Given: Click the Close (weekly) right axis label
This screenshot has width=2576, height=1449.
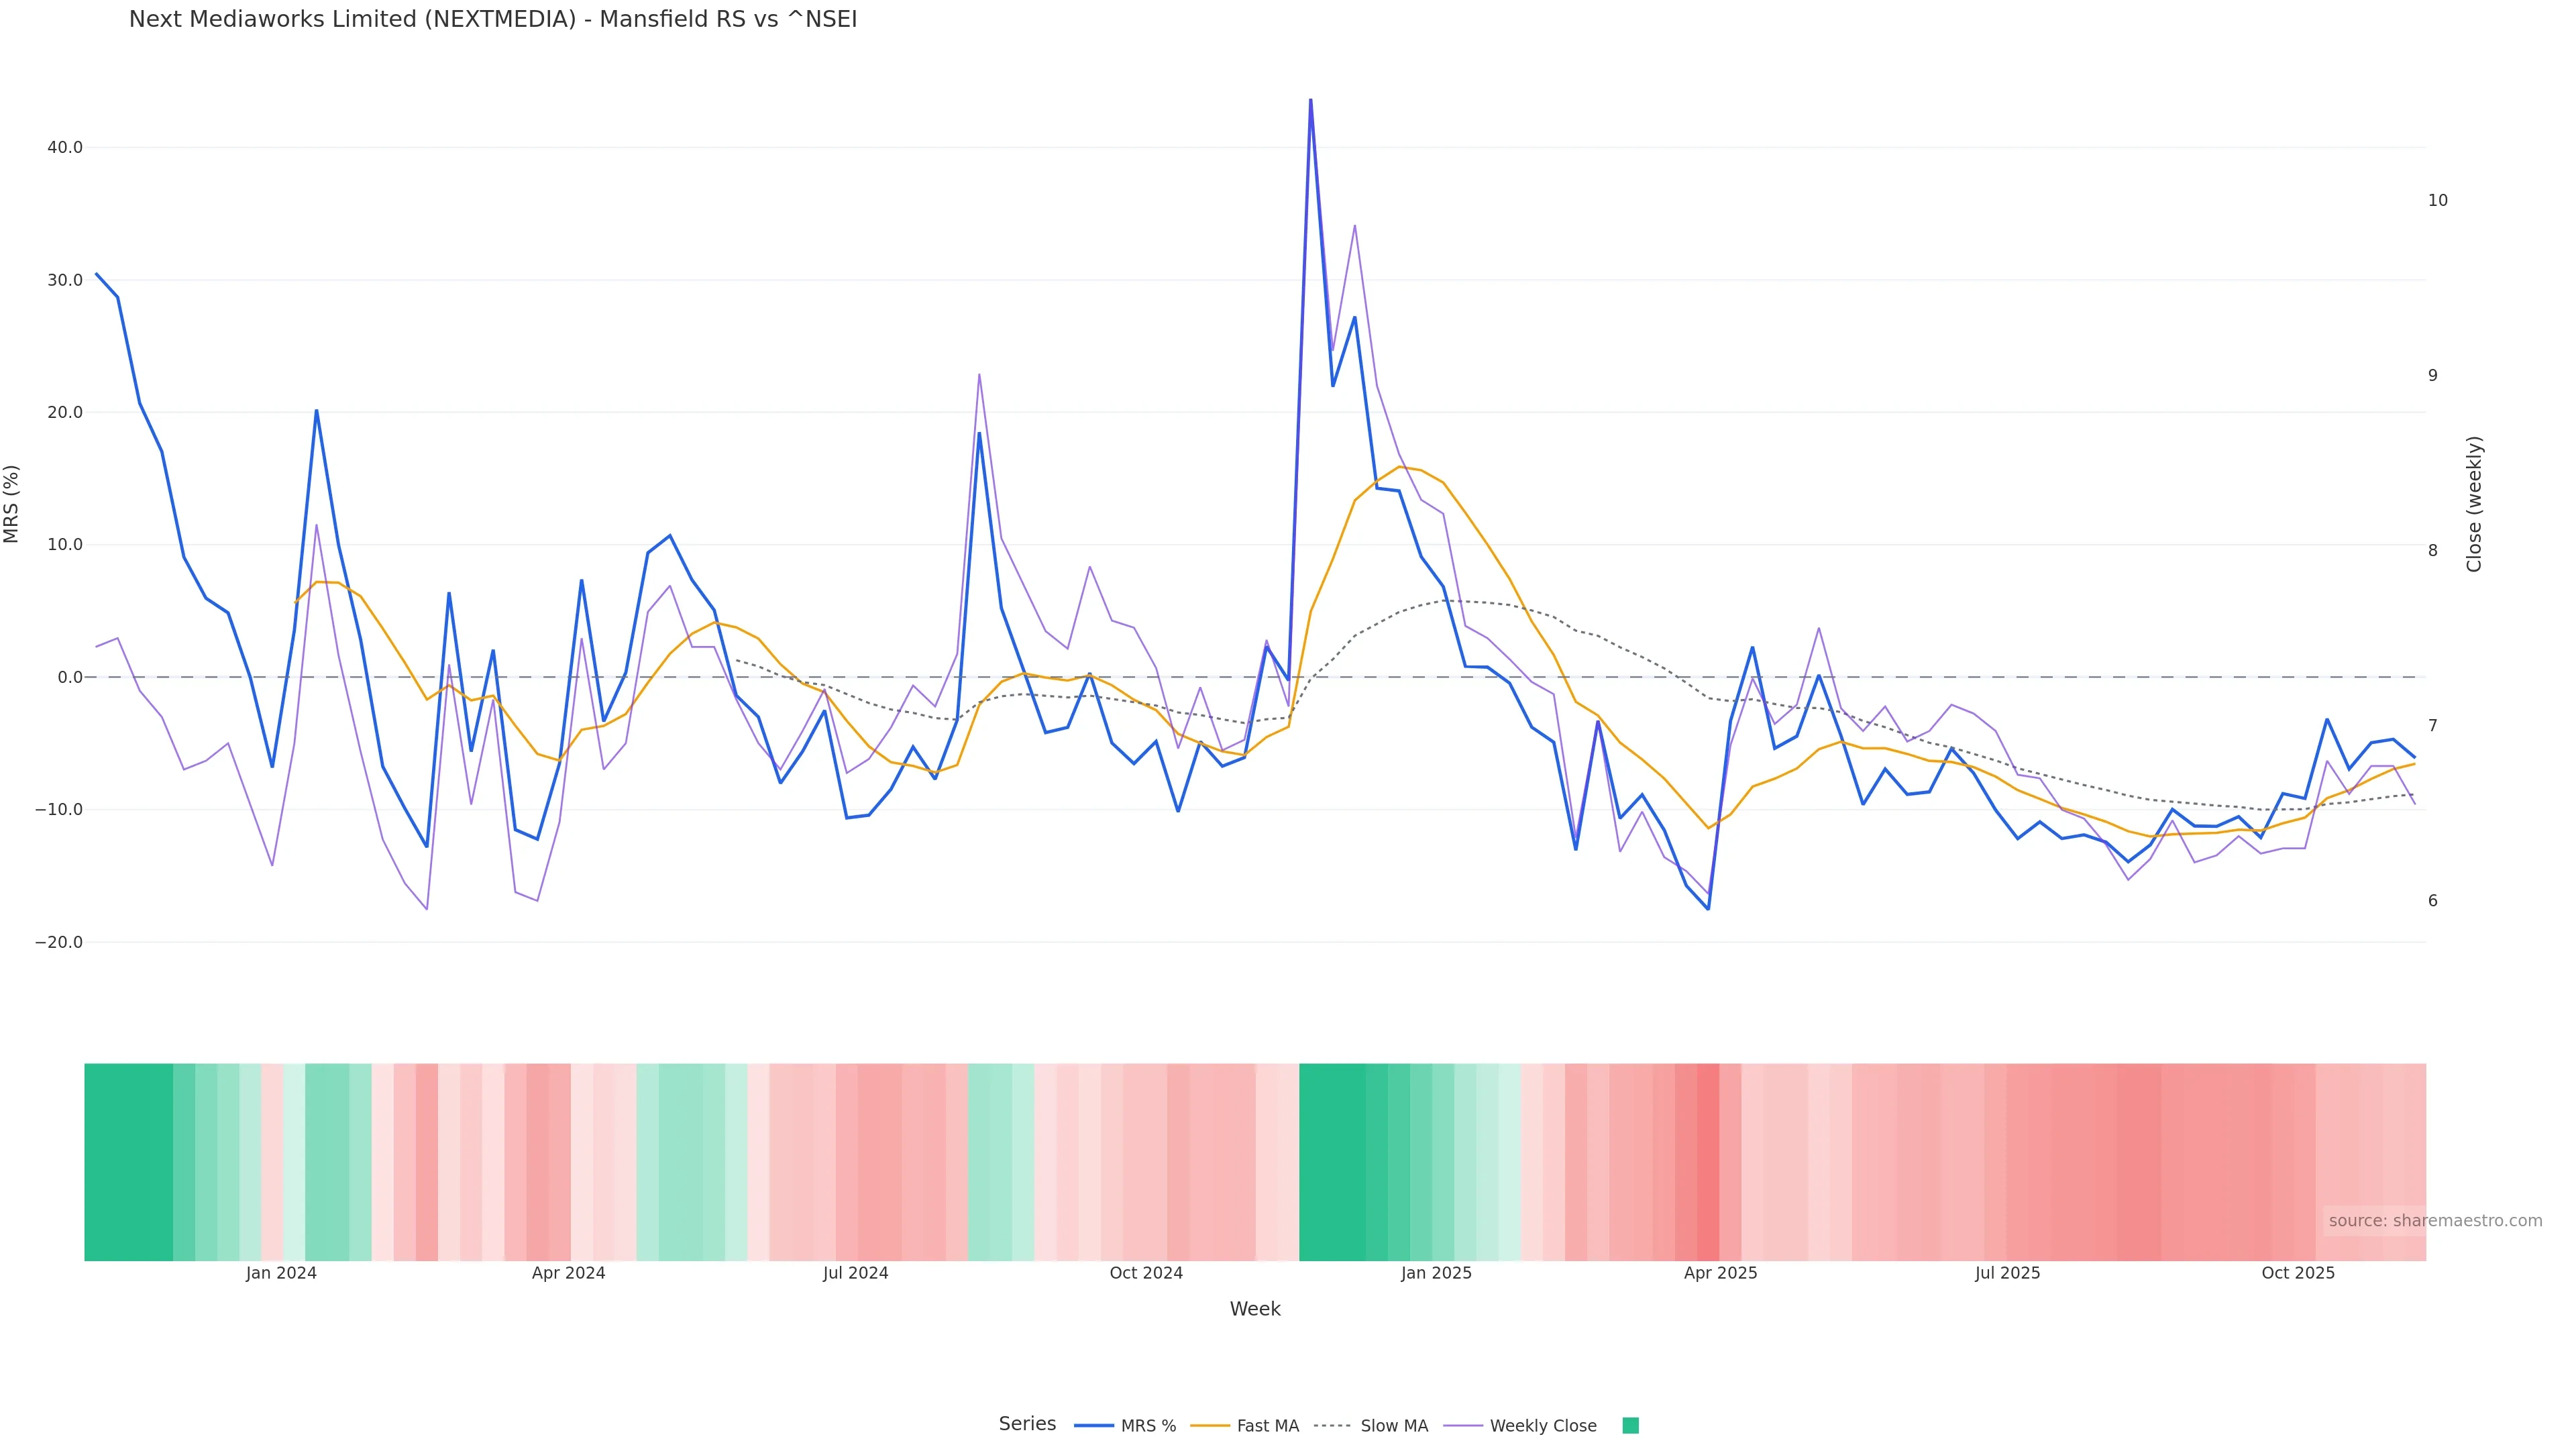Looking at the screenshot, I should [2475, 504].
